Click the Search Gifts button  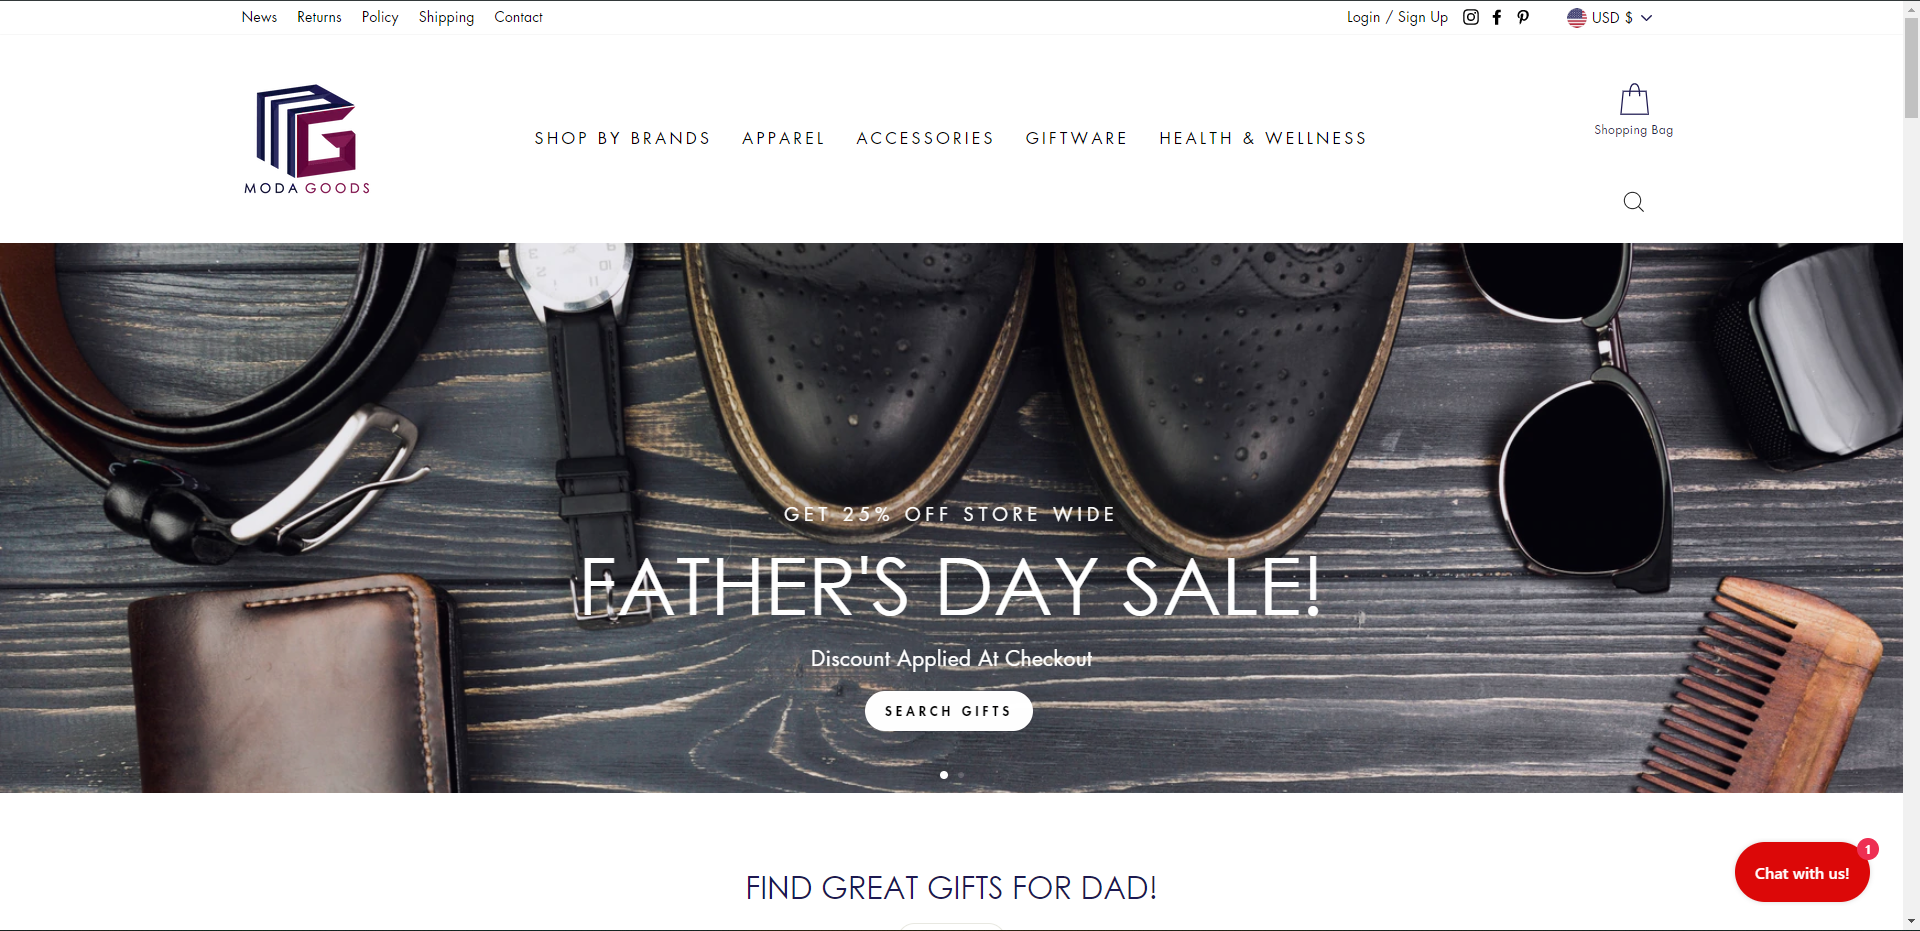pos(948,711)
